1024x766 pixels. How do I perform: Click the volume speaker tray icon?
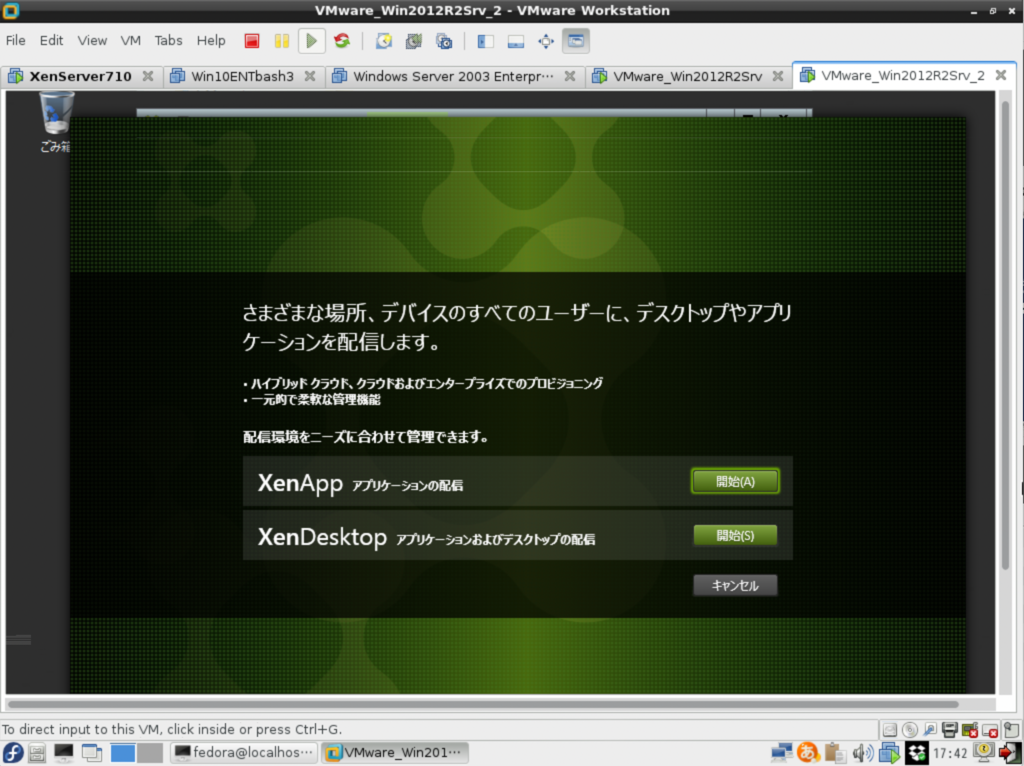tap(862, 753)
